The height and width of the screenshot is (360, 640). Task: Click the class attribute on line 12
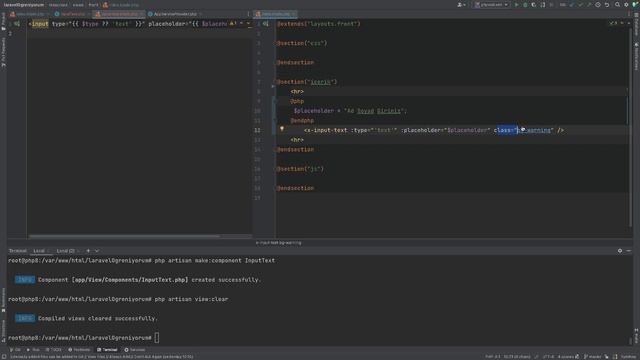[503, 130]
